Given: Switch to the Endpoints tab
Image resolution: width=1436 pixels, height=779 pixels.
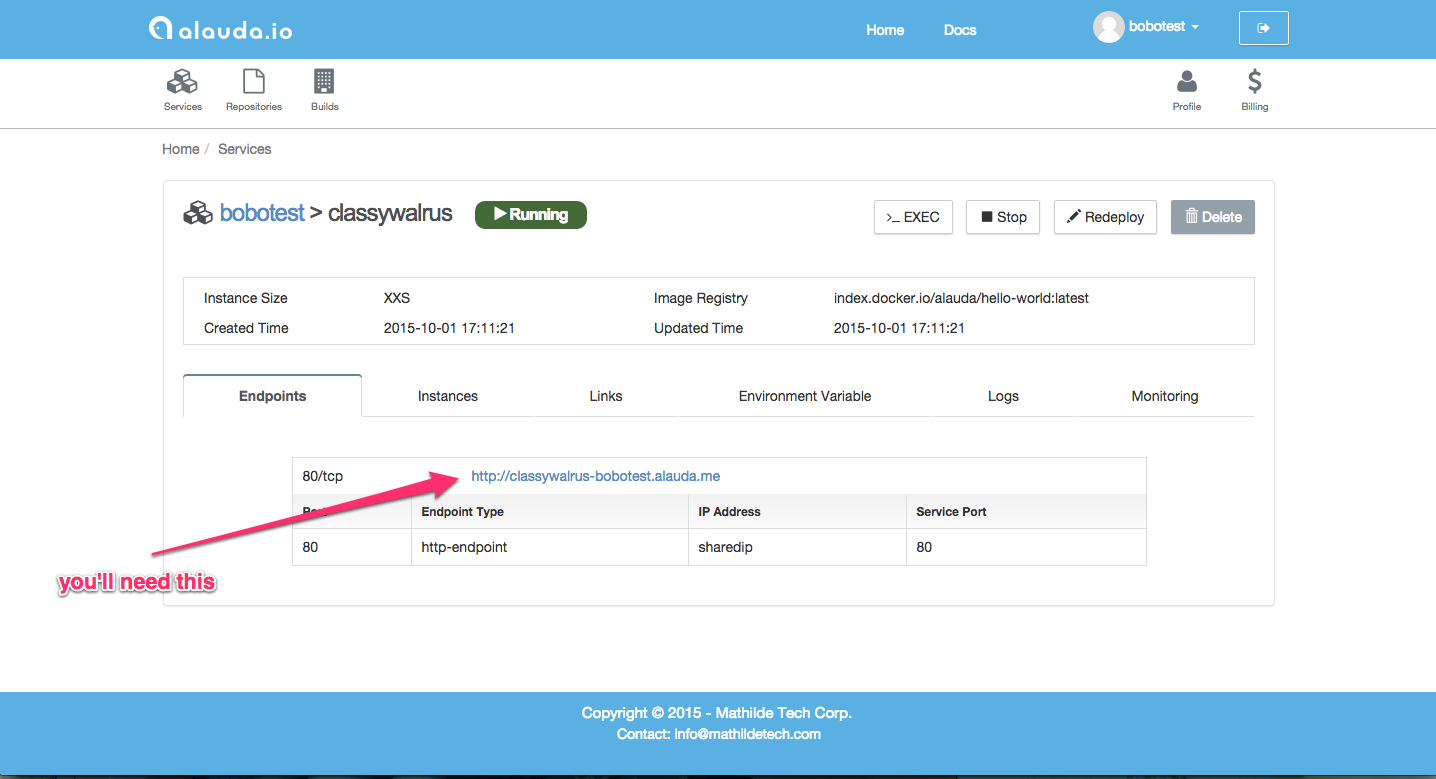Looking at the screenshot, I should coord(272,396).
